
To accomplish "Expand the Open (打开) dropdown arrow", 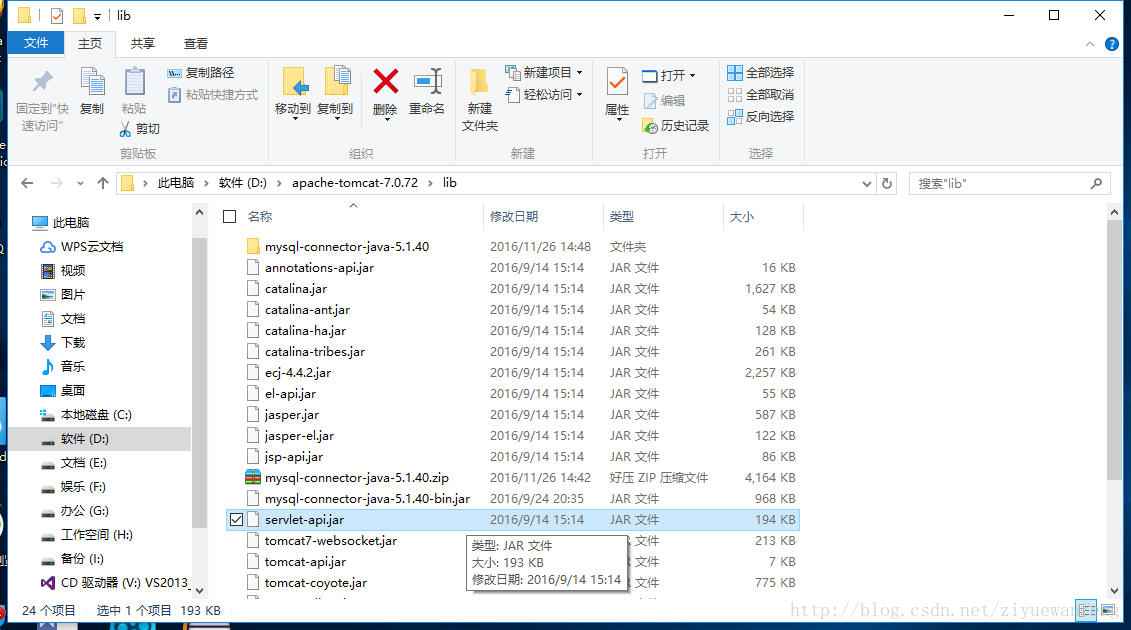I will 692,76.
